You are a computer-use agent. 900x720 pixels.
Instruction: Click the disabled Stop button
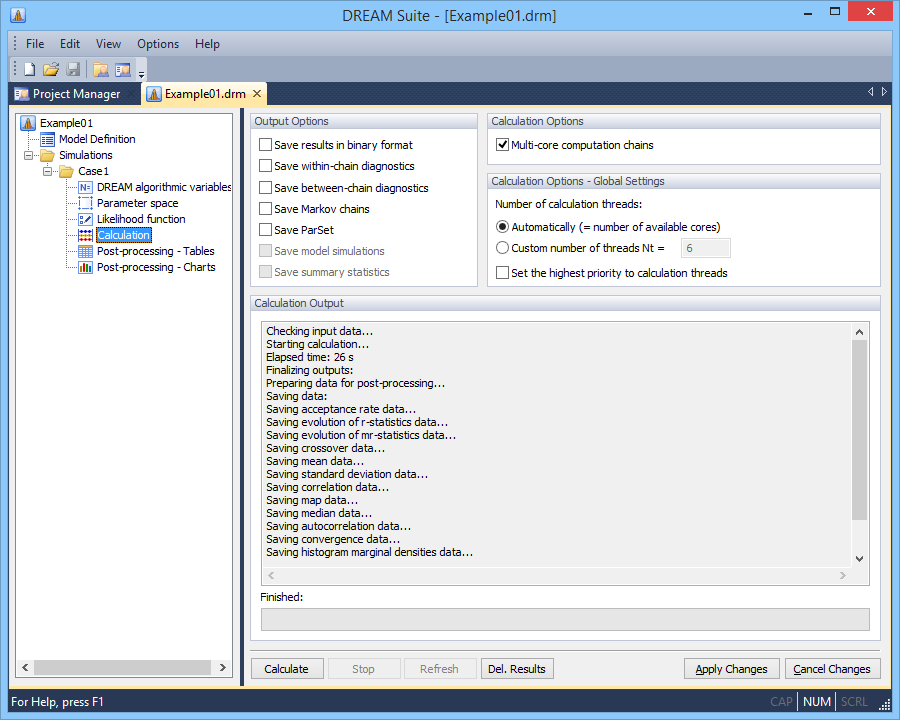(x=363, y=669)
